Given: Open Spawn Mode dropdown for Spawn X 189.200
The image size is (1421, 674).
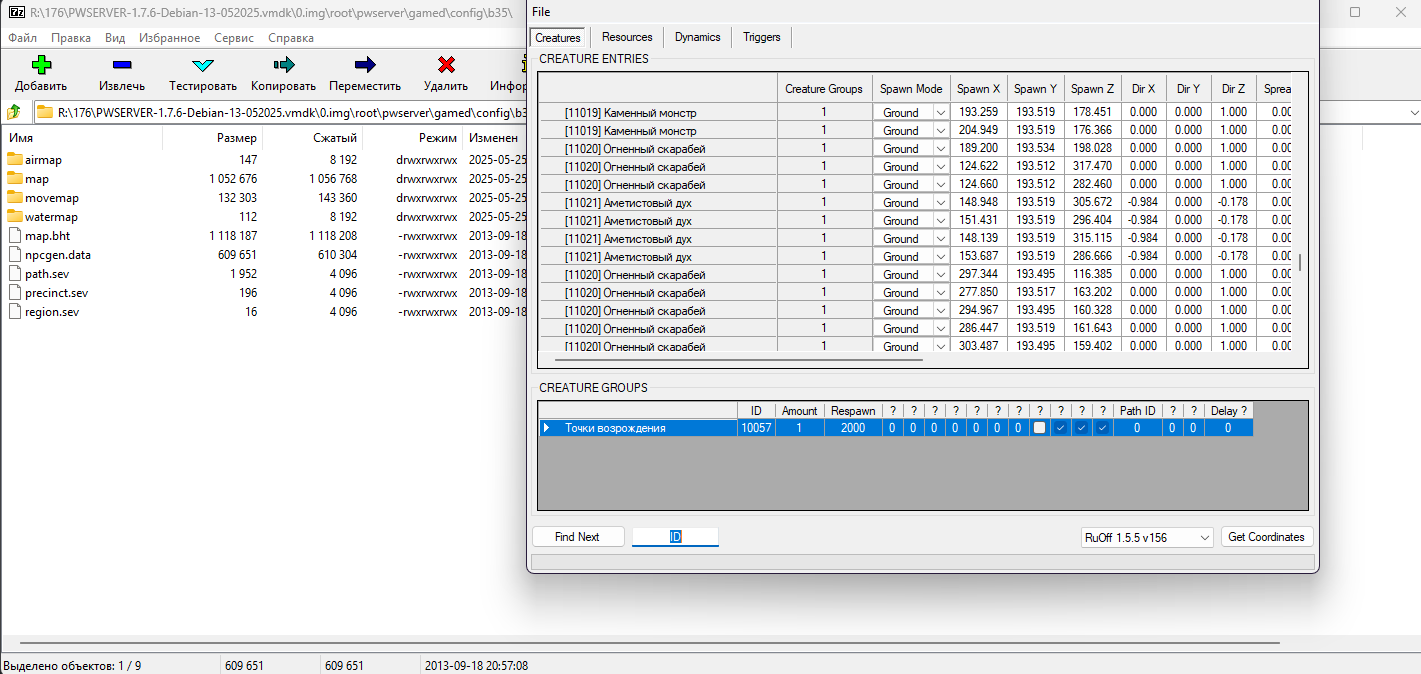Looking at the screenshot, I should click(940, 149).
